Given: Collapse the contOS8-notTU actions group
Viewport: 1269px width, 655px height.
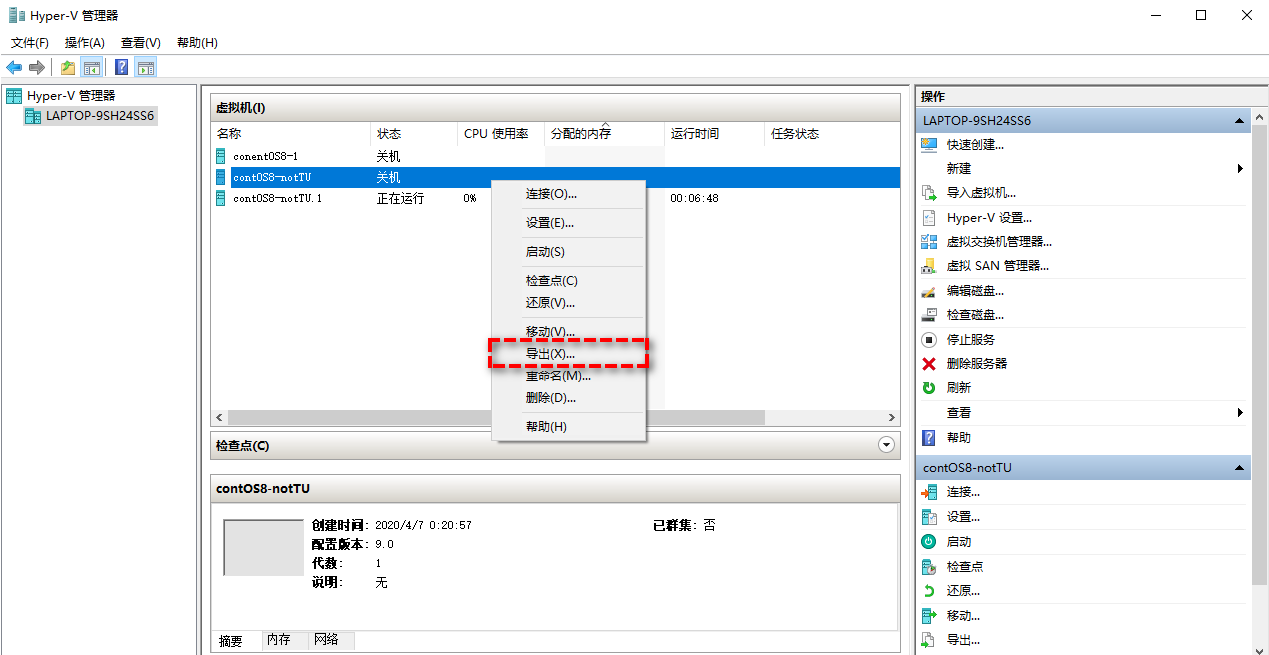Looking at the screenshot, I should coord(1240,468).
